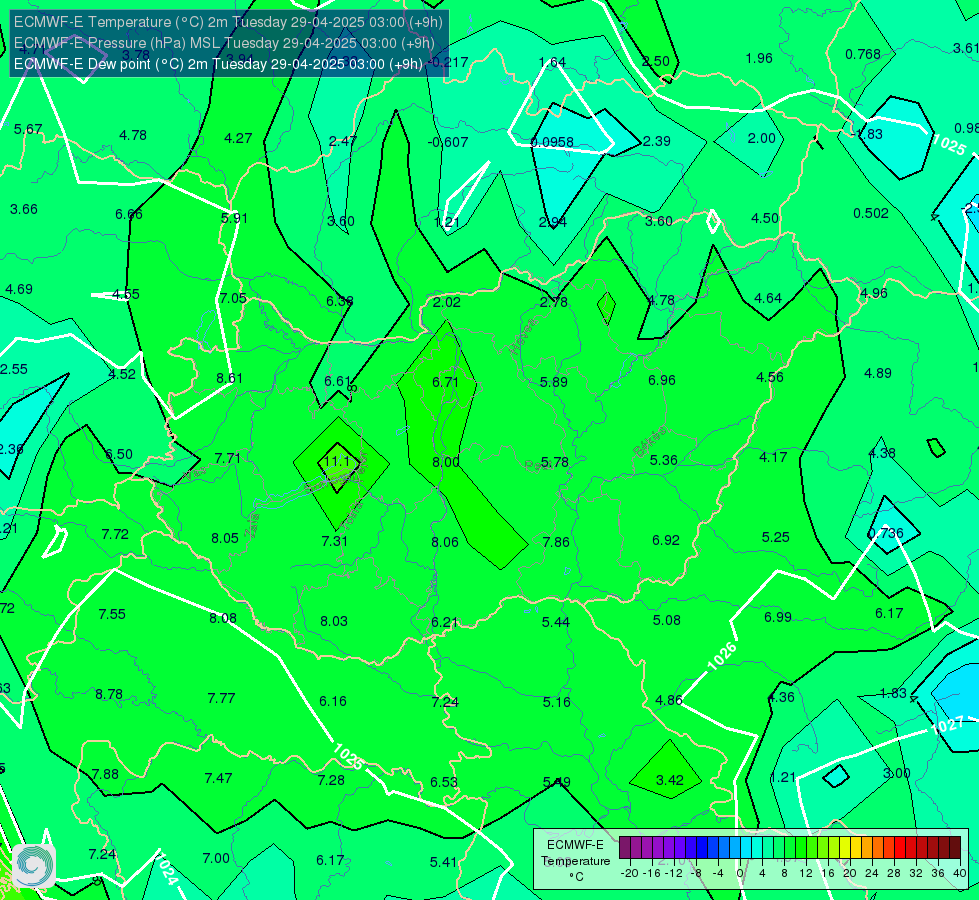Viewport: 979px width, 900px height.
Task: Click the 0.768 grid value
Action: (x=863, y=54)
